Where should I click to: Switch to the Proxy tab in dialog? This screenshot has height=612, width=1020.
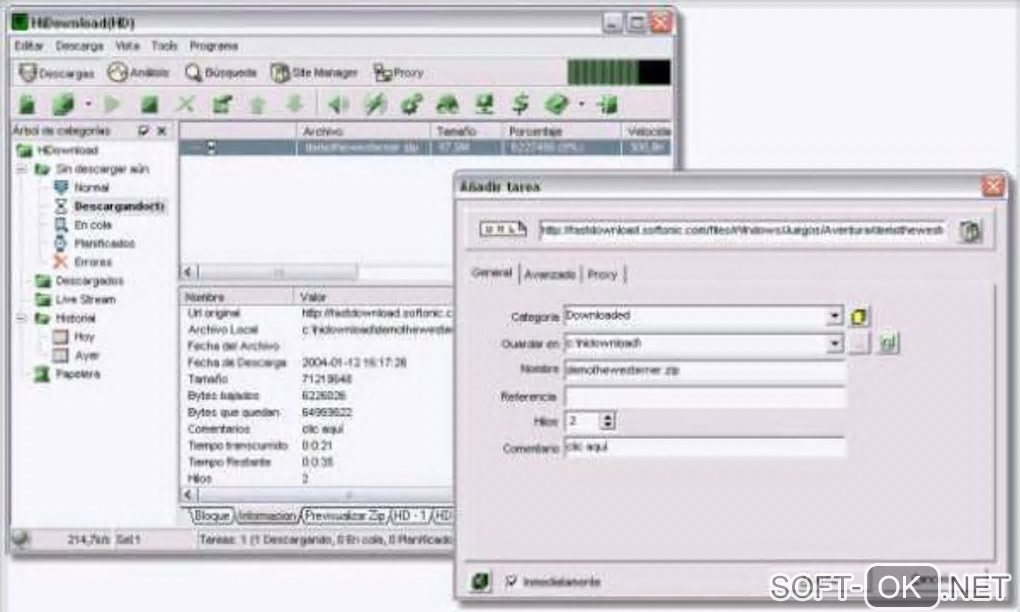click(602, 274)
